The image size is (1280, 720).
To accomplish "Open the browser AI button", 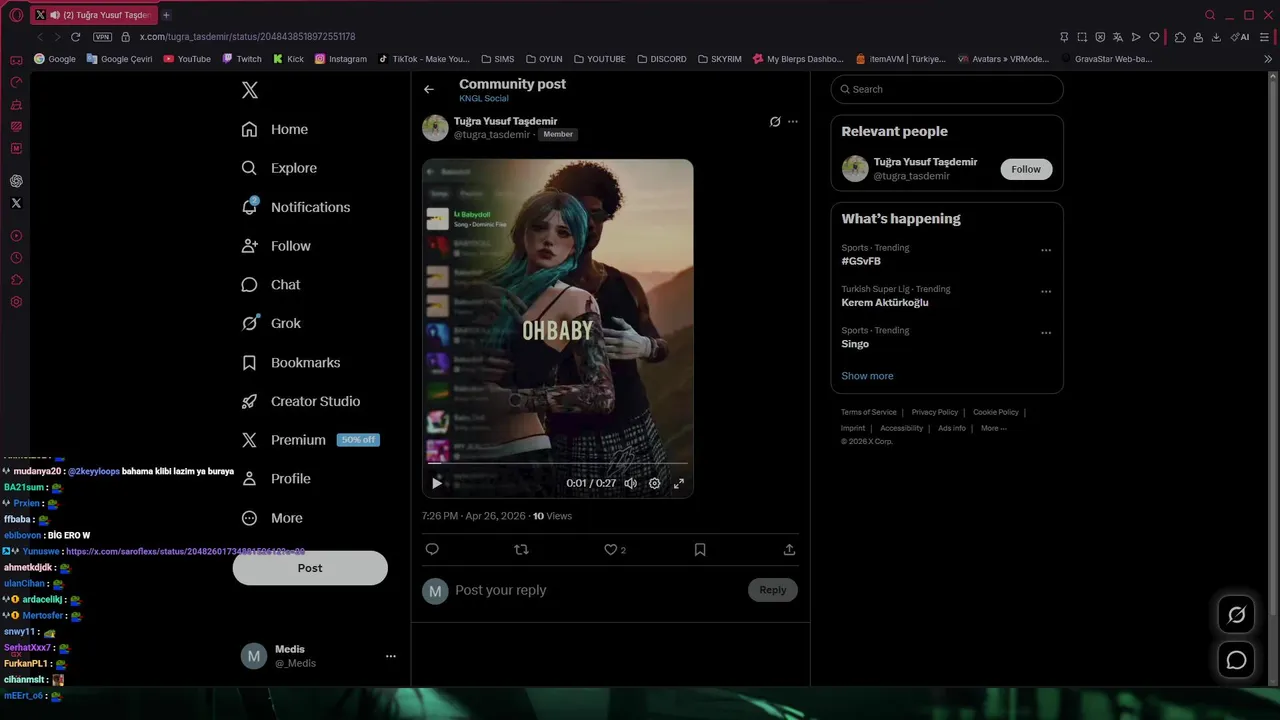I will pyautogui.click(x=1240, y=37).
